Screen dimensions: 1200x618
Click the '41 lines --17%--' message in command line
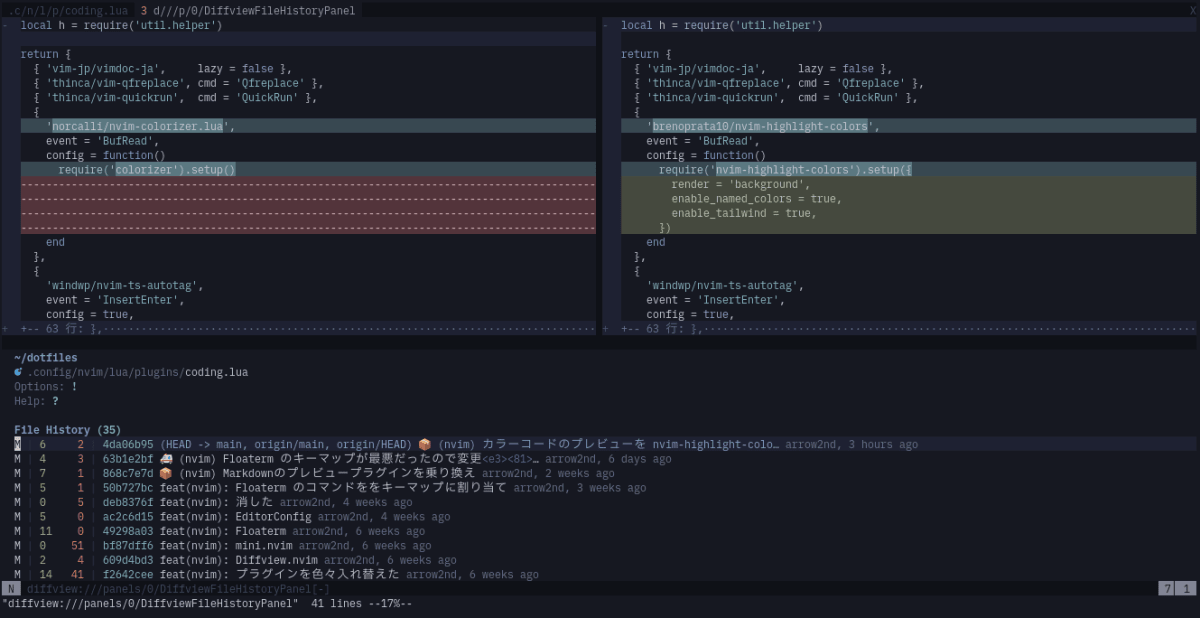[361, 604]
